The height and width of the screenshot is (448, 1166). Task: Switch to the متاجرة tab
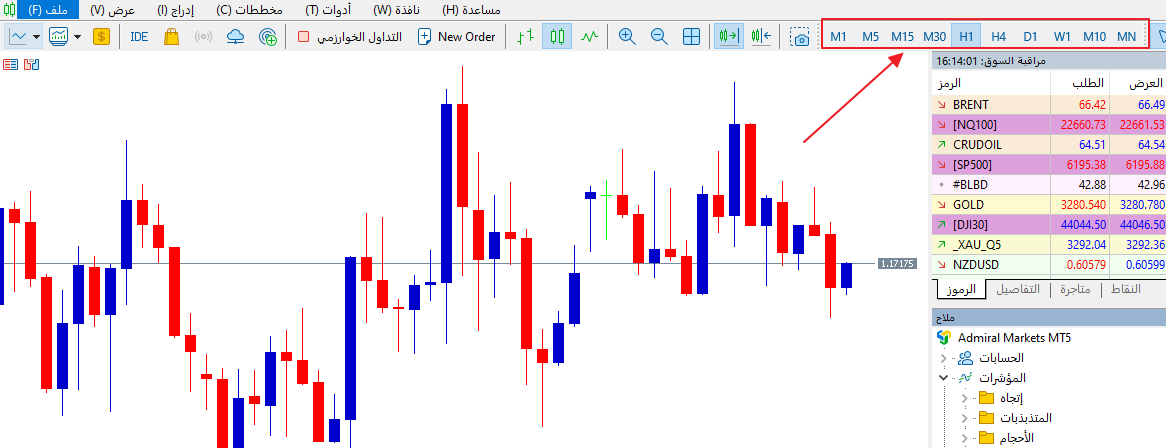(1073, 289)
